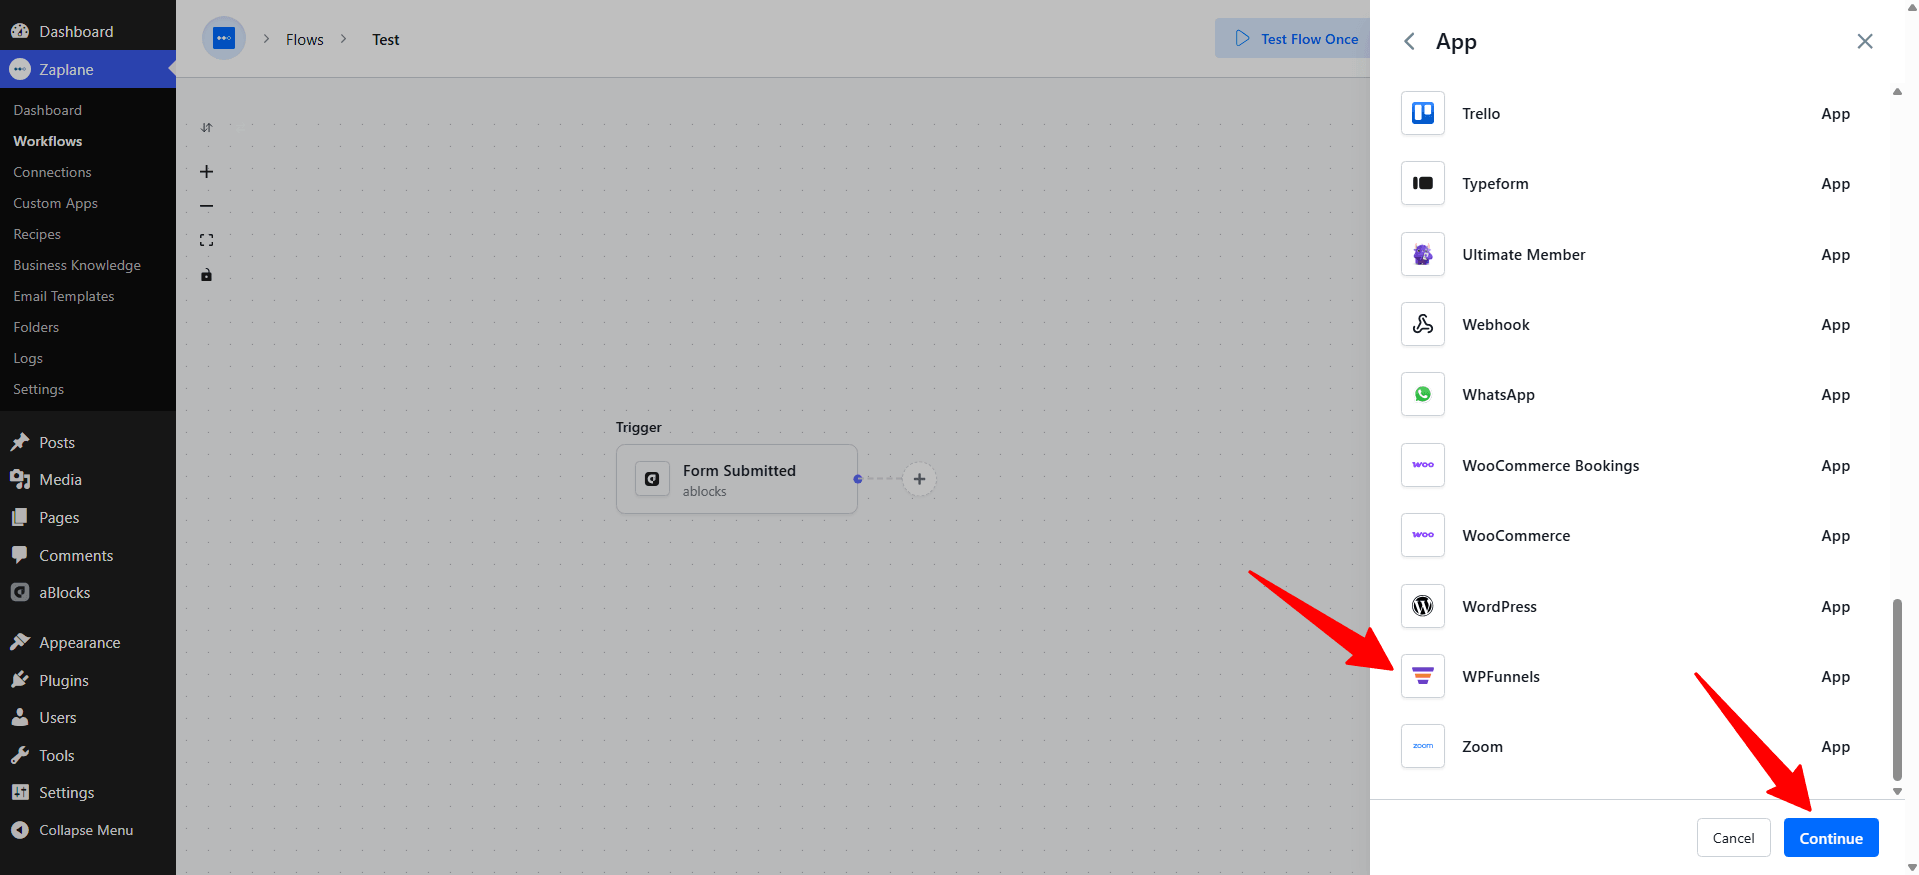Screen dimensions: 1919x875
Task: Open the Pages menu
Action: 88,518
